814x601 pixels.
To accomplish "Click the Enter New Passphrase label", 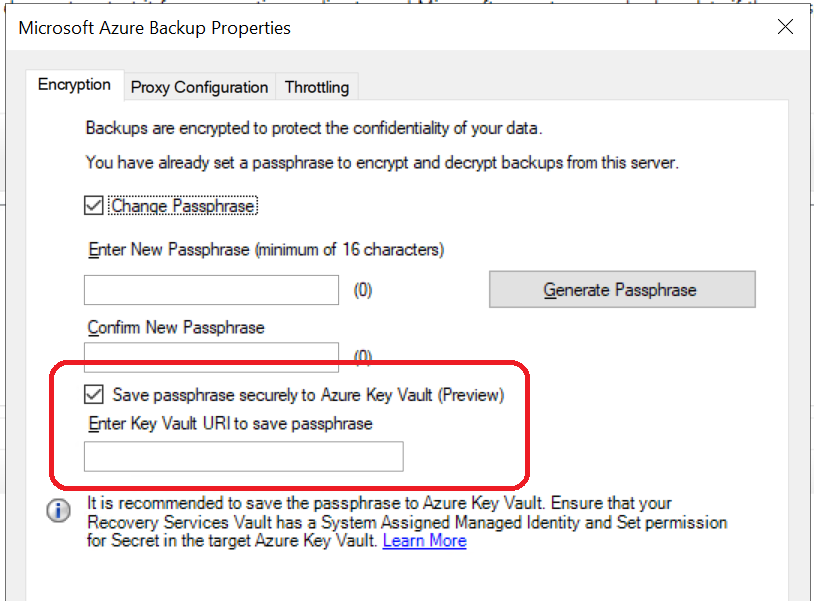I will coord(266,250).
